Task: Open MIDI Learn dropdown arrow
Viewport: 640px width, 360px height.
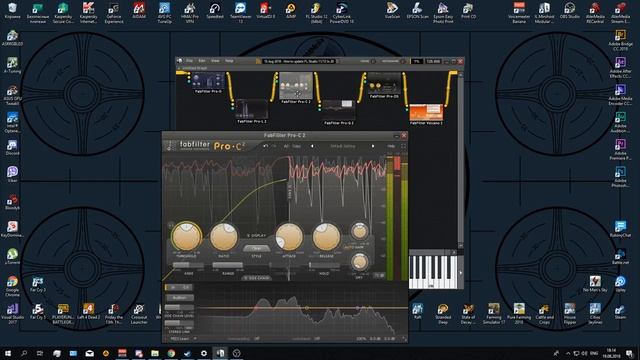Action: coord(195,338)
